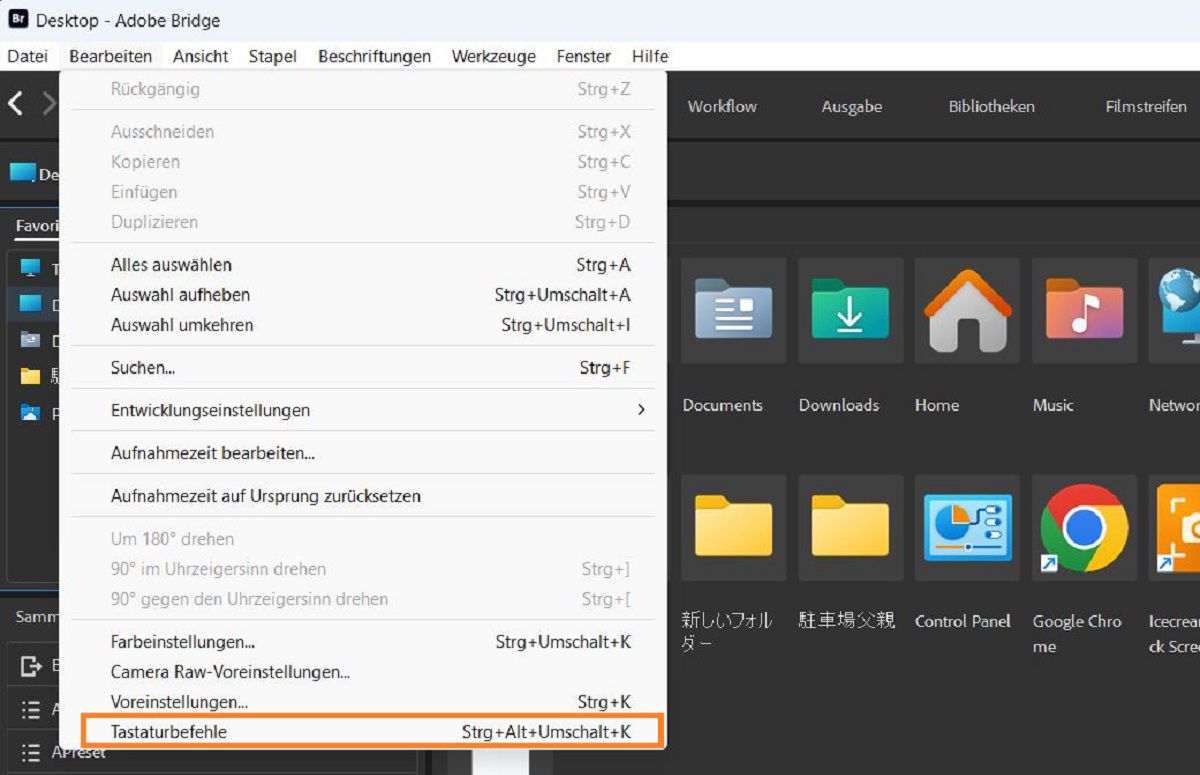Click the Downloads label

point(839,405)
